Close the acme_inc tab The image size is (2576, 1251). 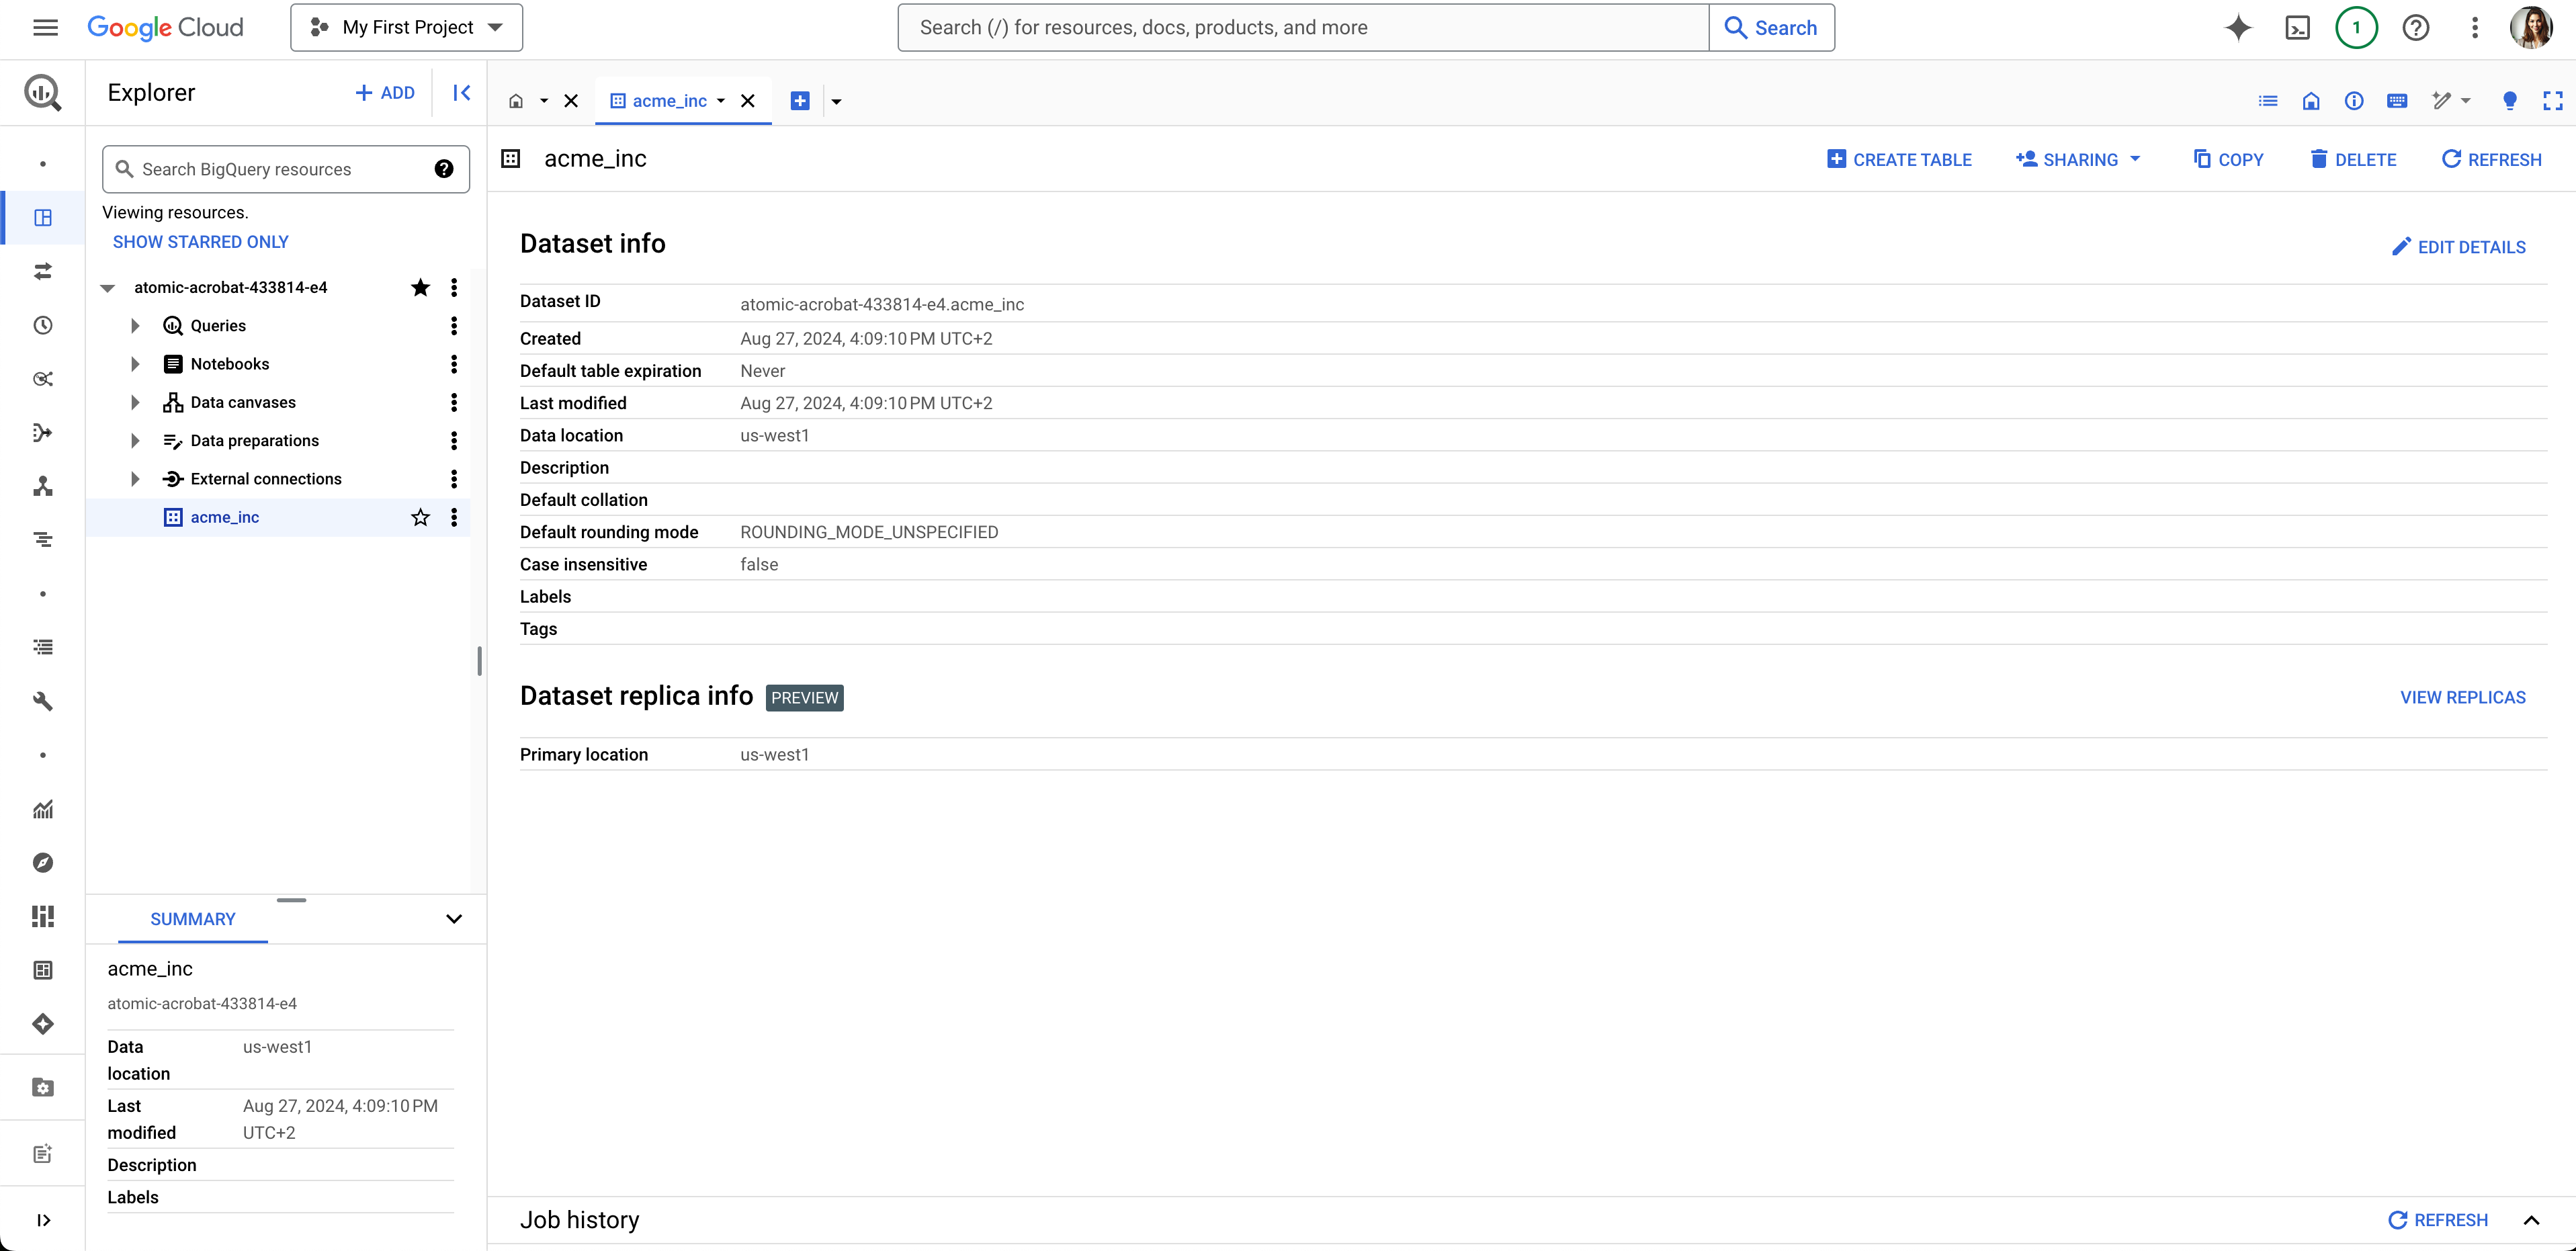(747, 101)
